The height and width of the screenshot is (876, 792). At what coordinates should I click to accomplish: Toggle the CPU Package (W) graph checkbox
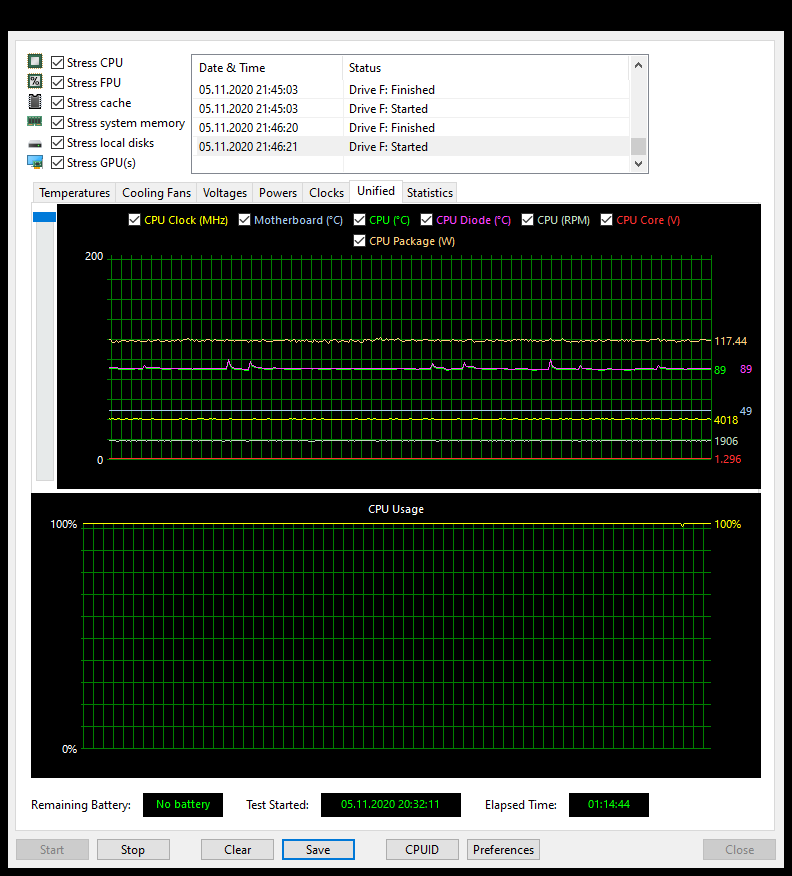pos(359,241)
